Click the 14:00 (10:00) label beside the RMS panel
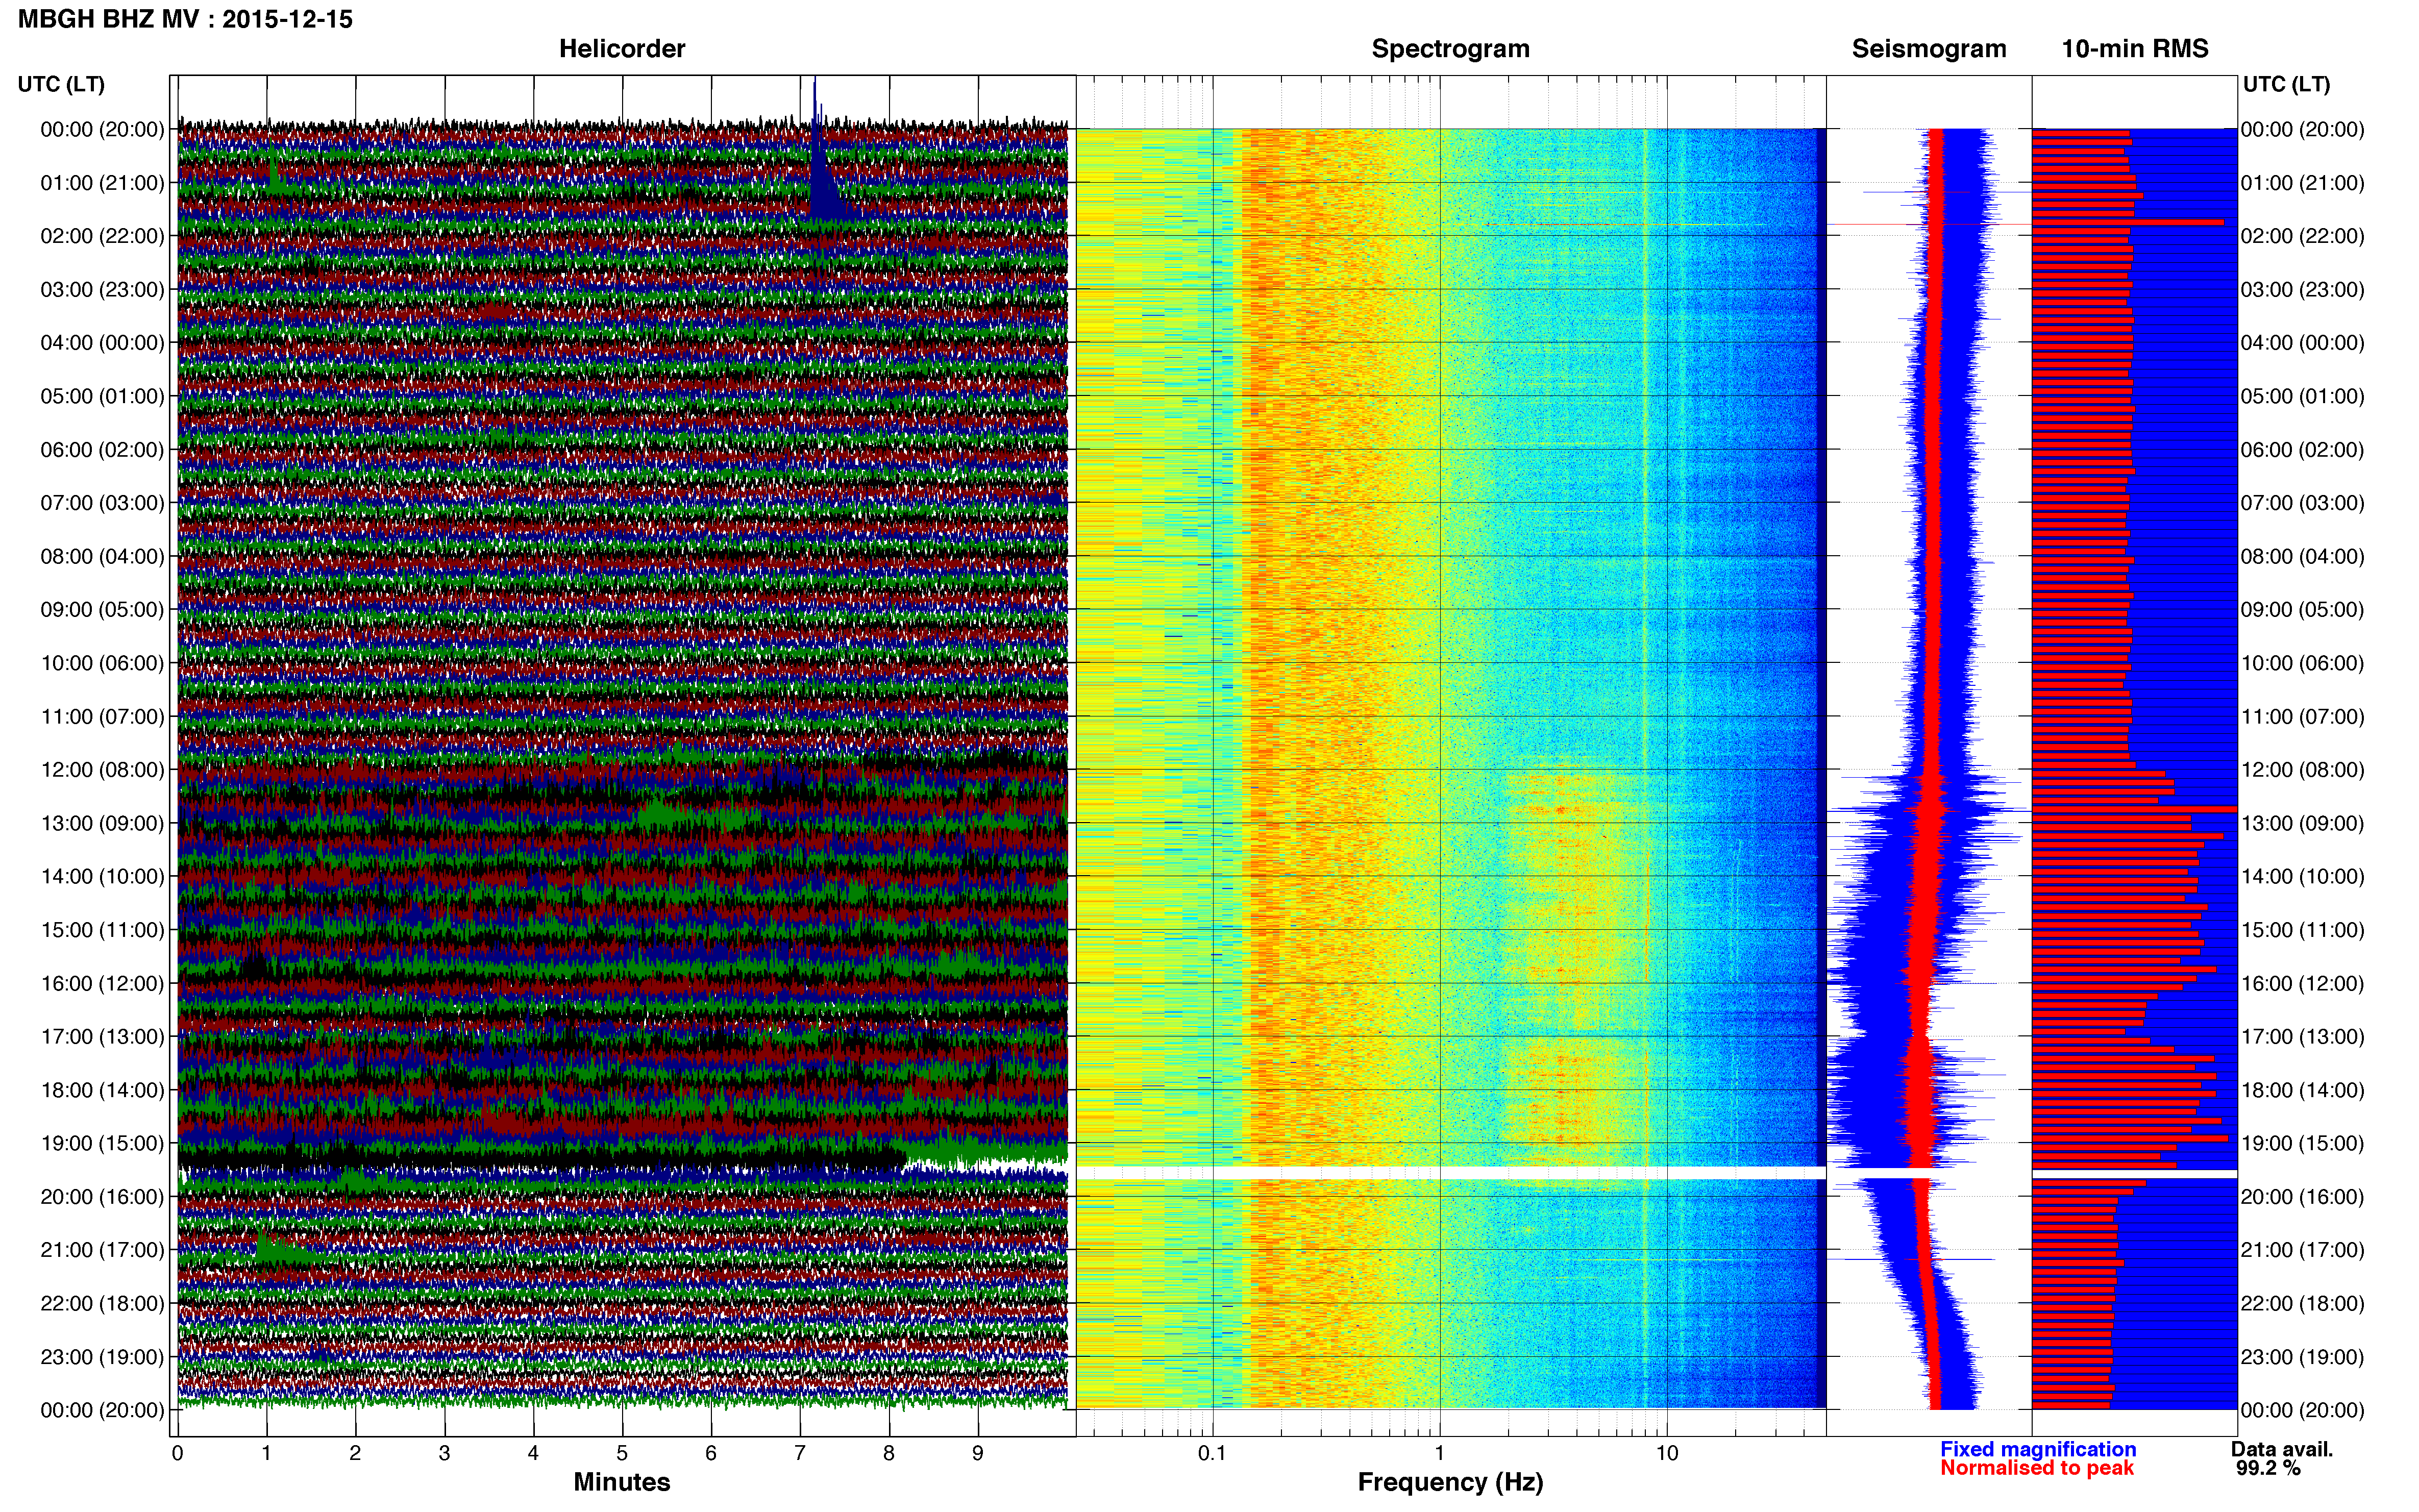 click(x=2302, y=877)
